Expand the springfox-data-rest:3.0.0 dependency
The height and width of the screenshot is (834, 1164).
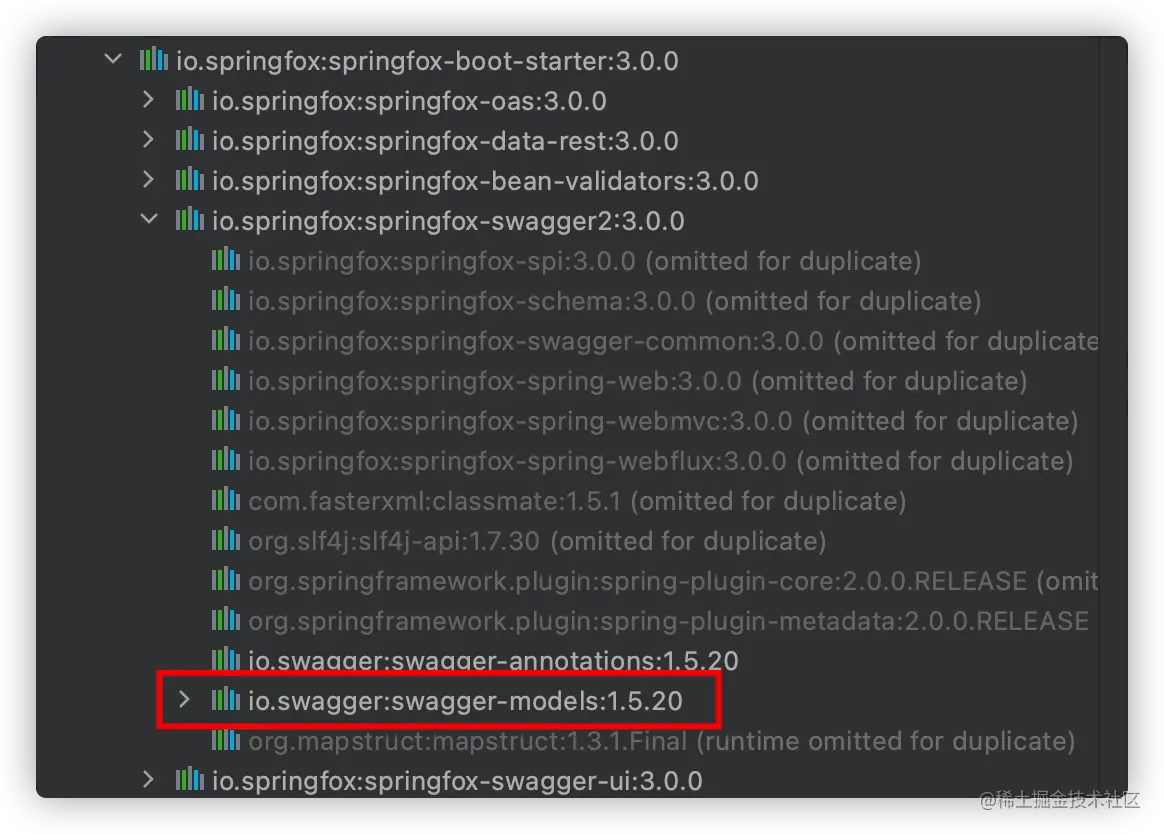coord(148,140)
